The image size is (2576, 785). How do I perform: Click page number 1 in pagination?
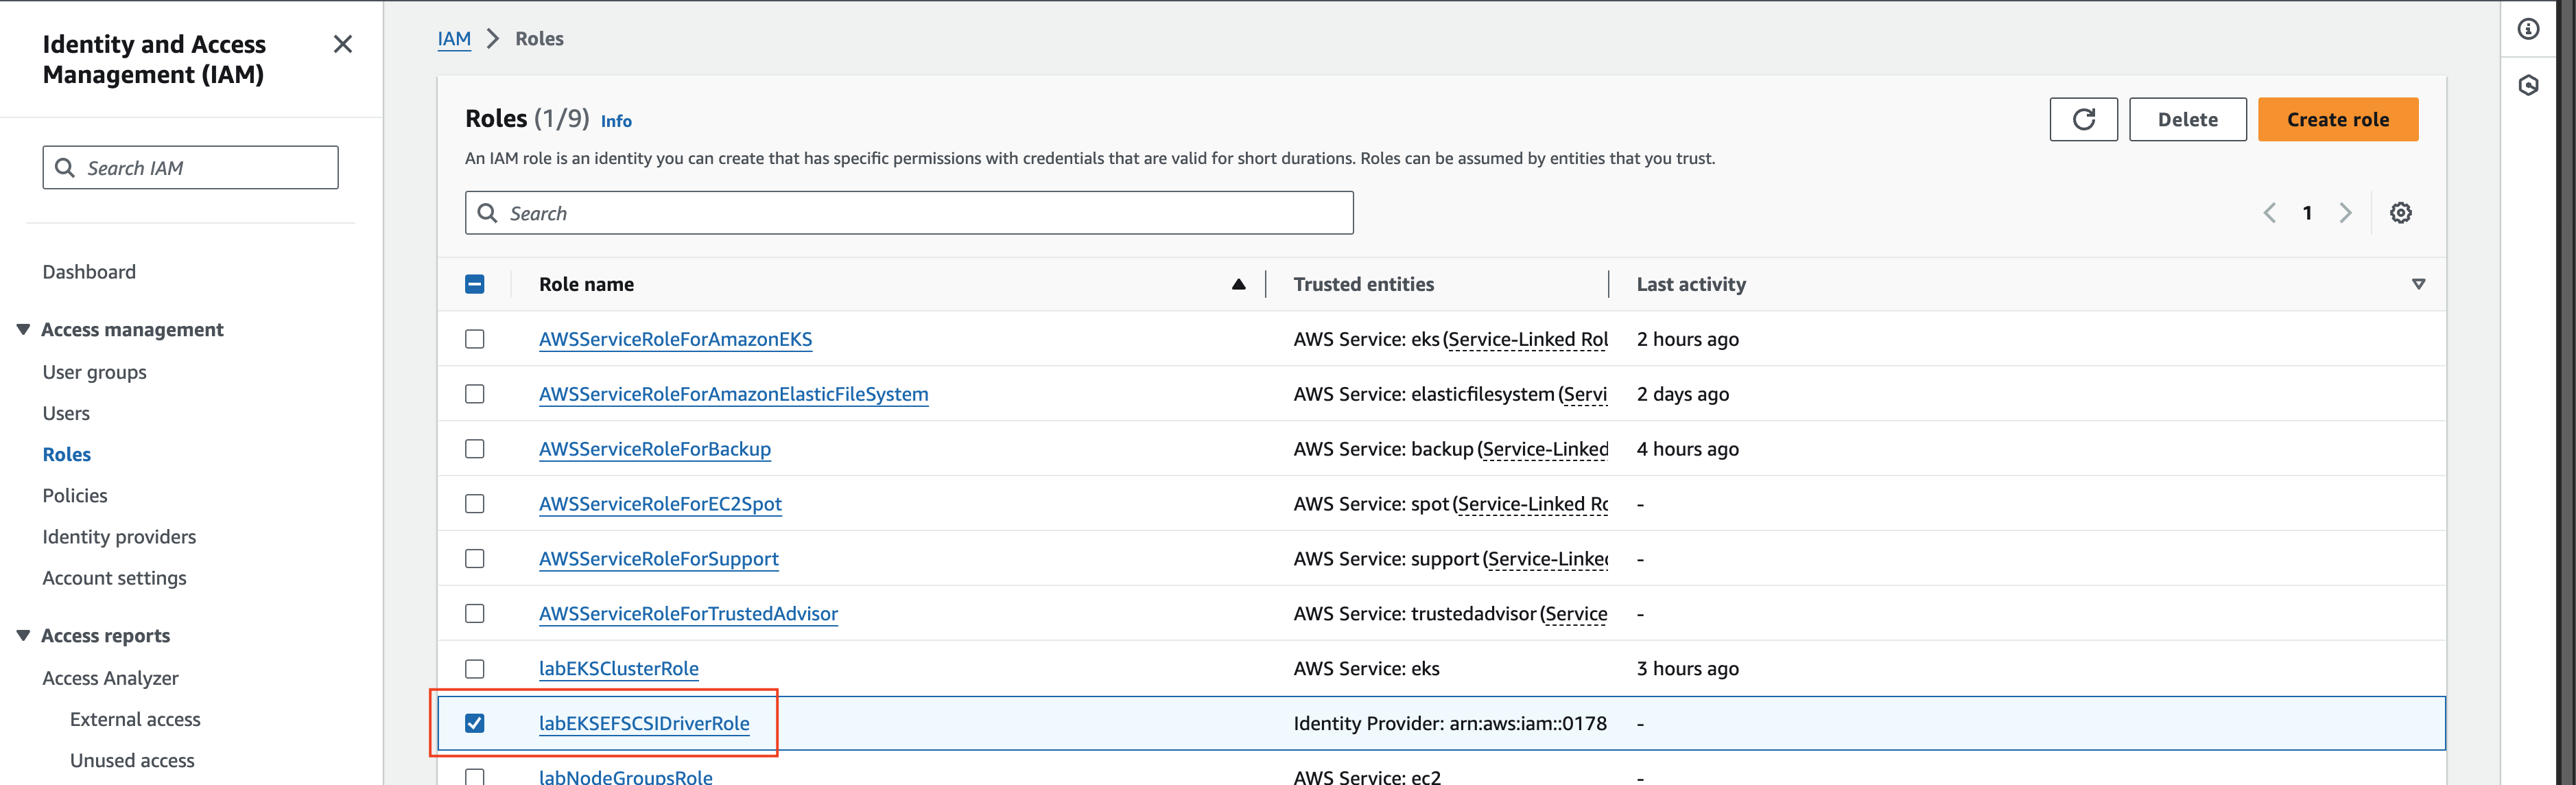[2307, 213]
